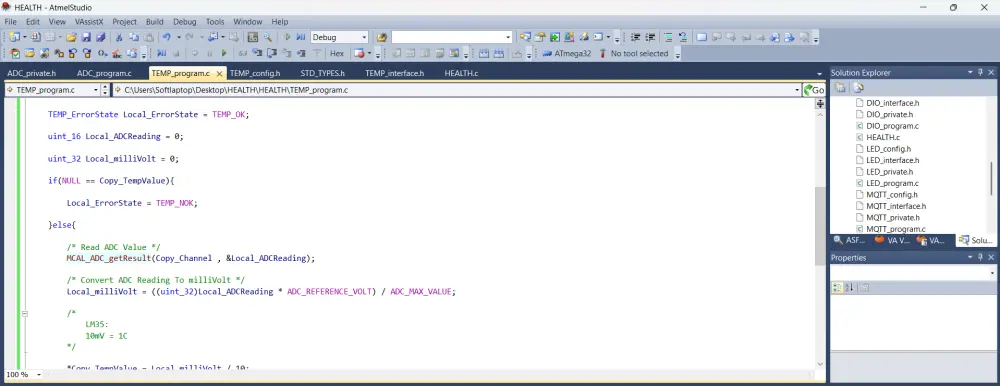Viewport: 1000px width, 386px height.
Task: Click Categorized view icon in Properties
Action: pyautogui.click(x=837, y=288)
